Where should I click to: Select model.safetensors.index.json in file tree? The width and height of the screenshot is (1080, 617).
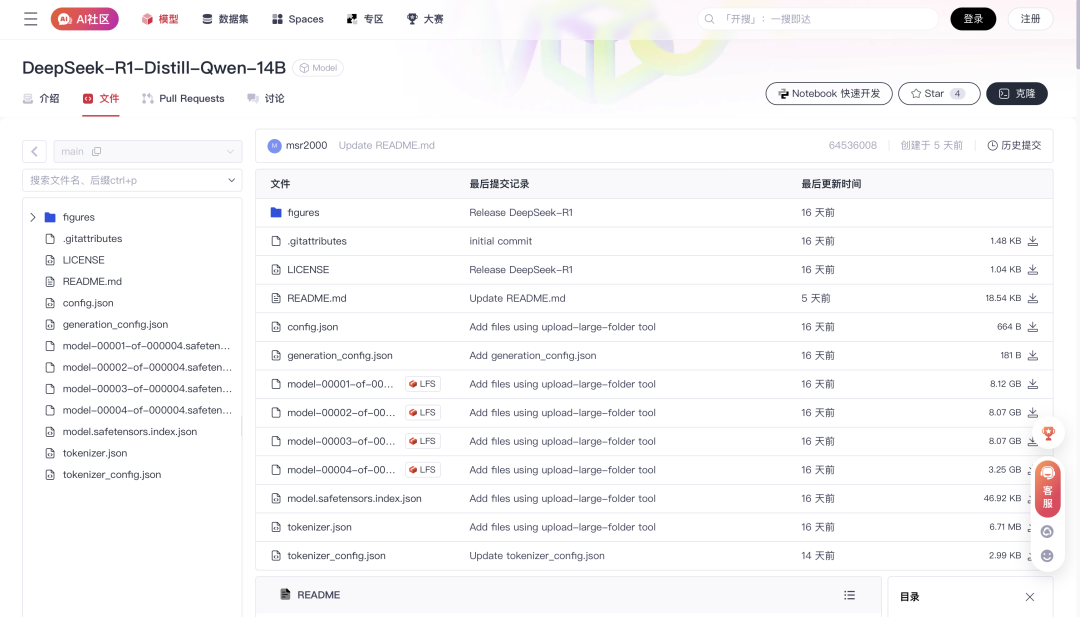click(129, 432)
